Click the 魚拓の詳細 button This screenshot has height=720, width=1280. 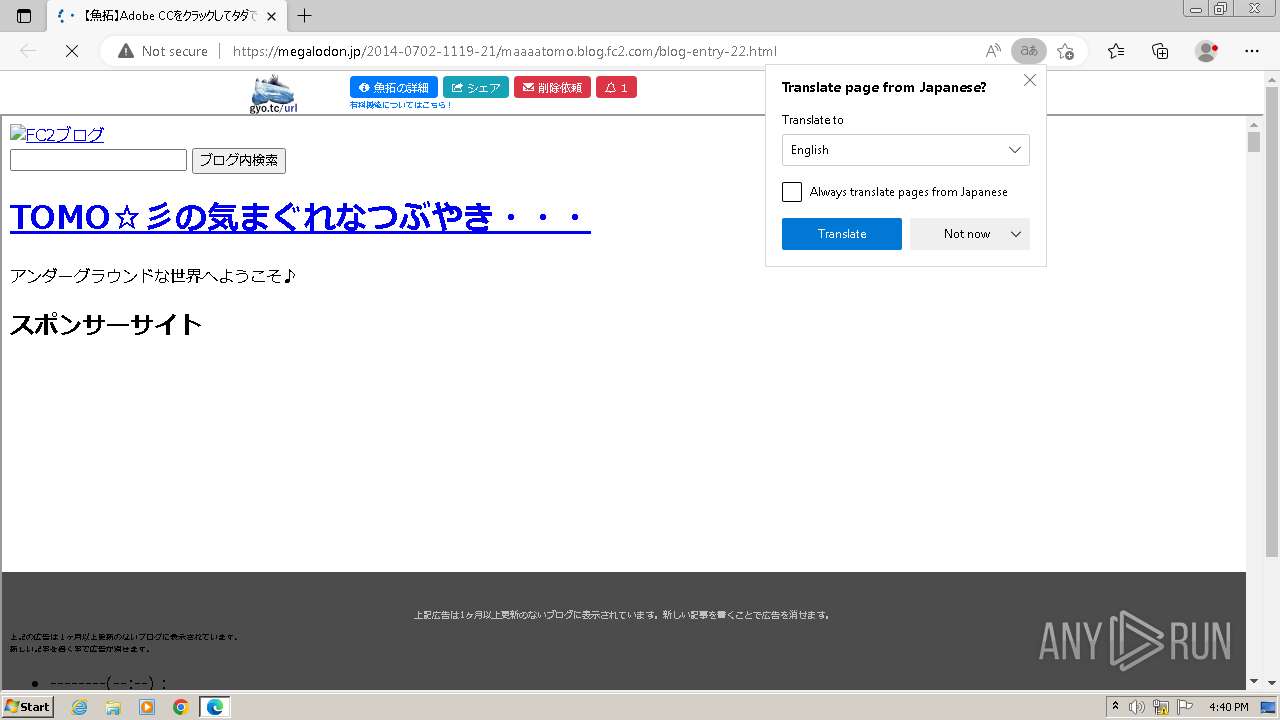tap(394, 88)
